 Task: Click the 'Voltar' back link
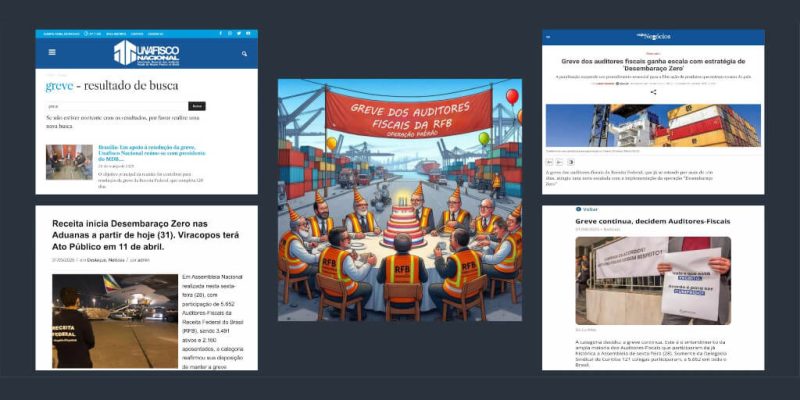point(590,209)
